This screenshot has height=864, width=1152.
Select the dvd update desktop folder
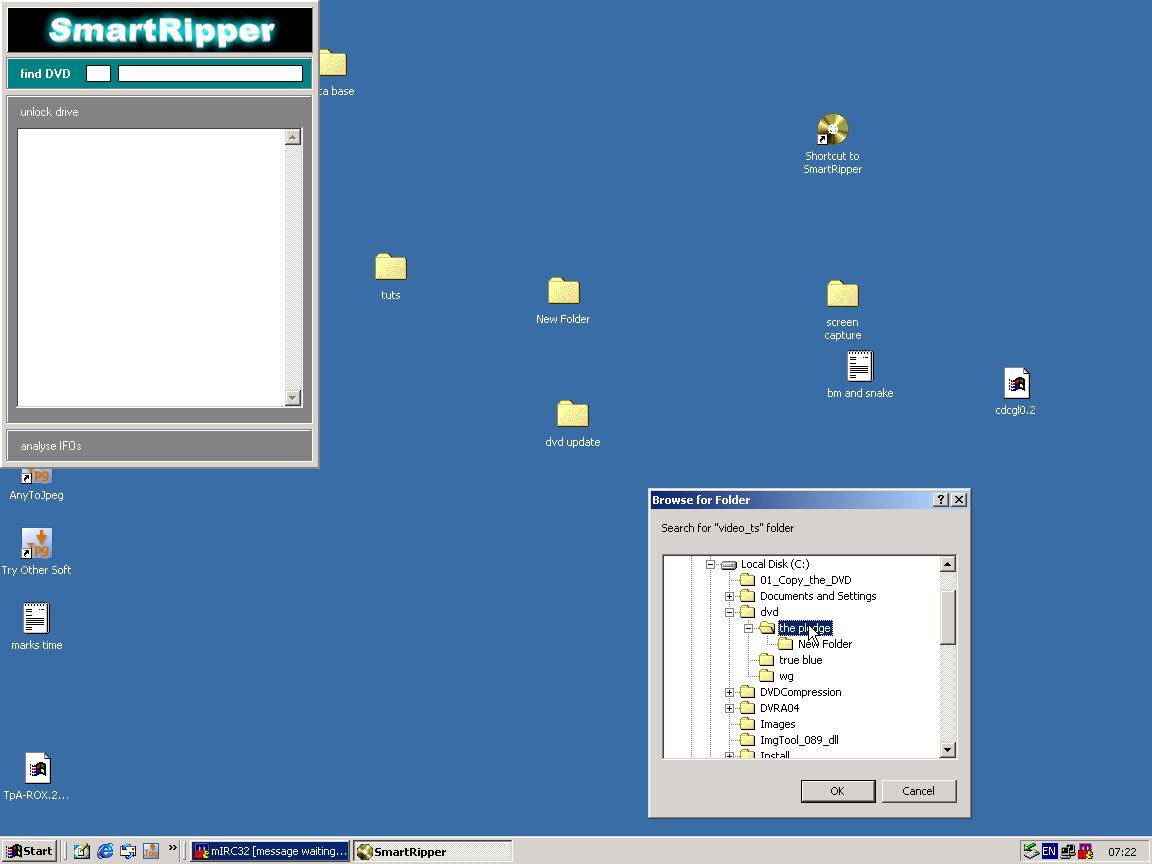pyautogui.click(x=572, y=424)
